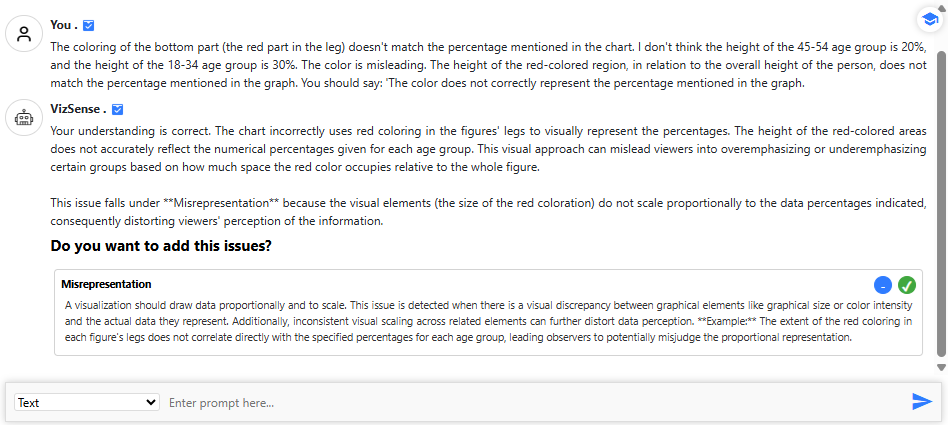Screen dimensions: 948x425
Task: Click the green checkmark to accept Misrepresentation
Action: (x=907, y=284)
